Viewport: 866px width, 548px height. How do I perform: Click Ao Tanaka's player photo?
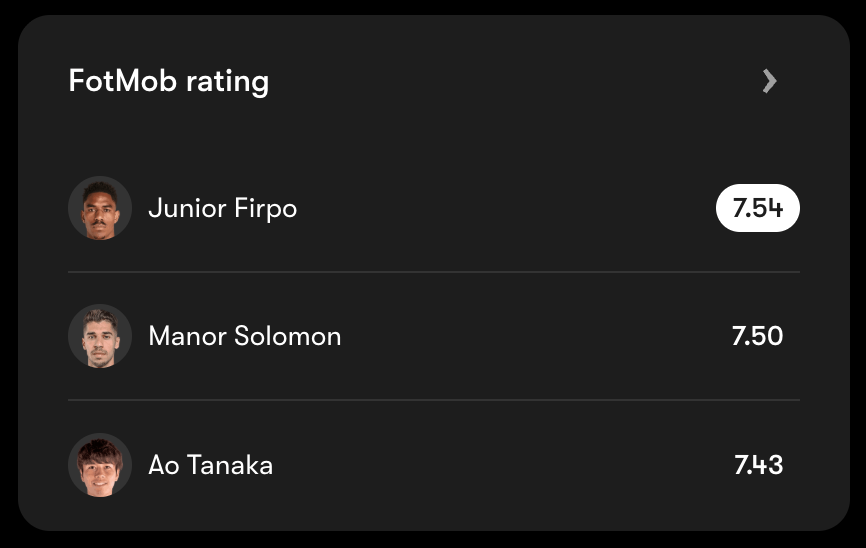click(100, 464)
